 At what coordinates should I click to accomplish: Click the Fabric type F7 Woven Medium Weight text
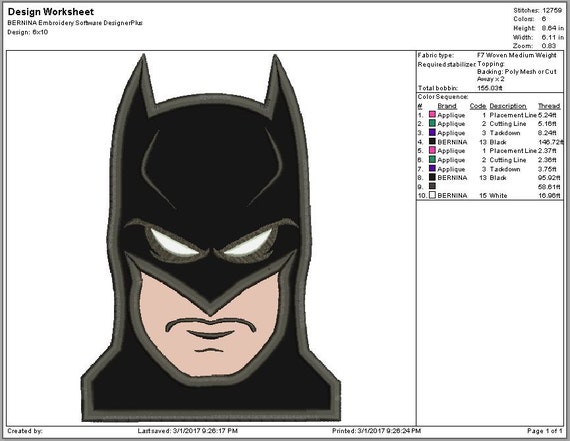517,55
